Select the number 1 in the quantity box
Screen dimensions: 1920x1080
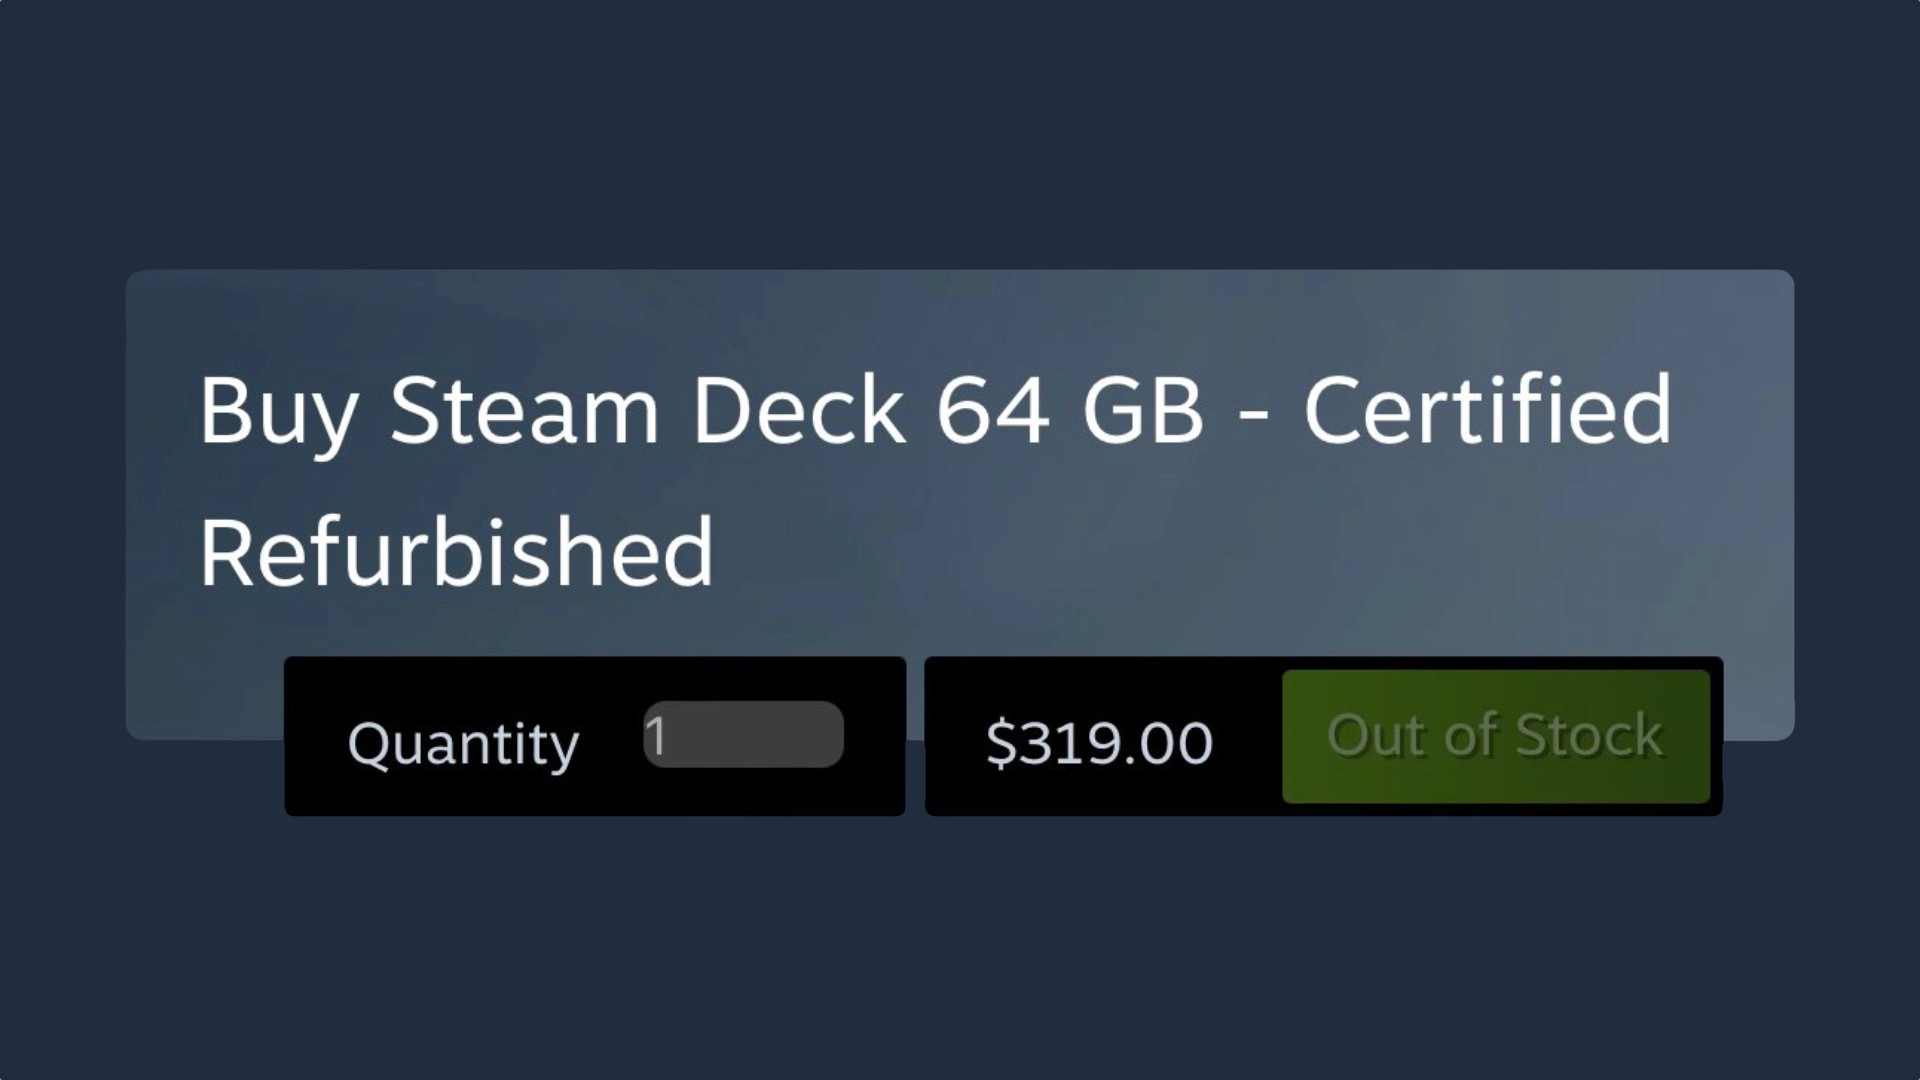656,736
